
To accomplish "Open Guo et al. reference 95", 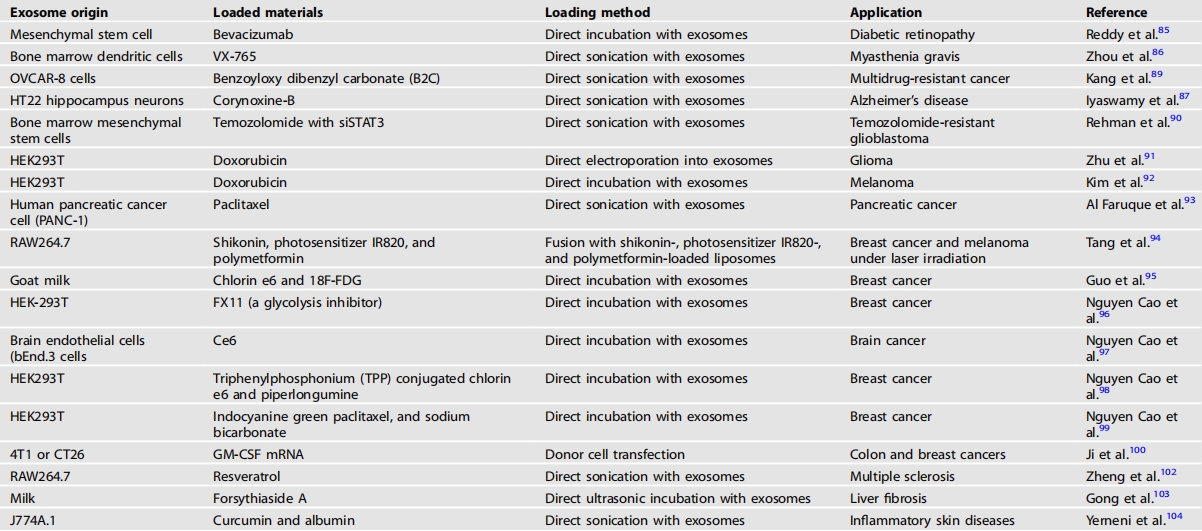I will pyautogui.click(x=1148, y=277).
